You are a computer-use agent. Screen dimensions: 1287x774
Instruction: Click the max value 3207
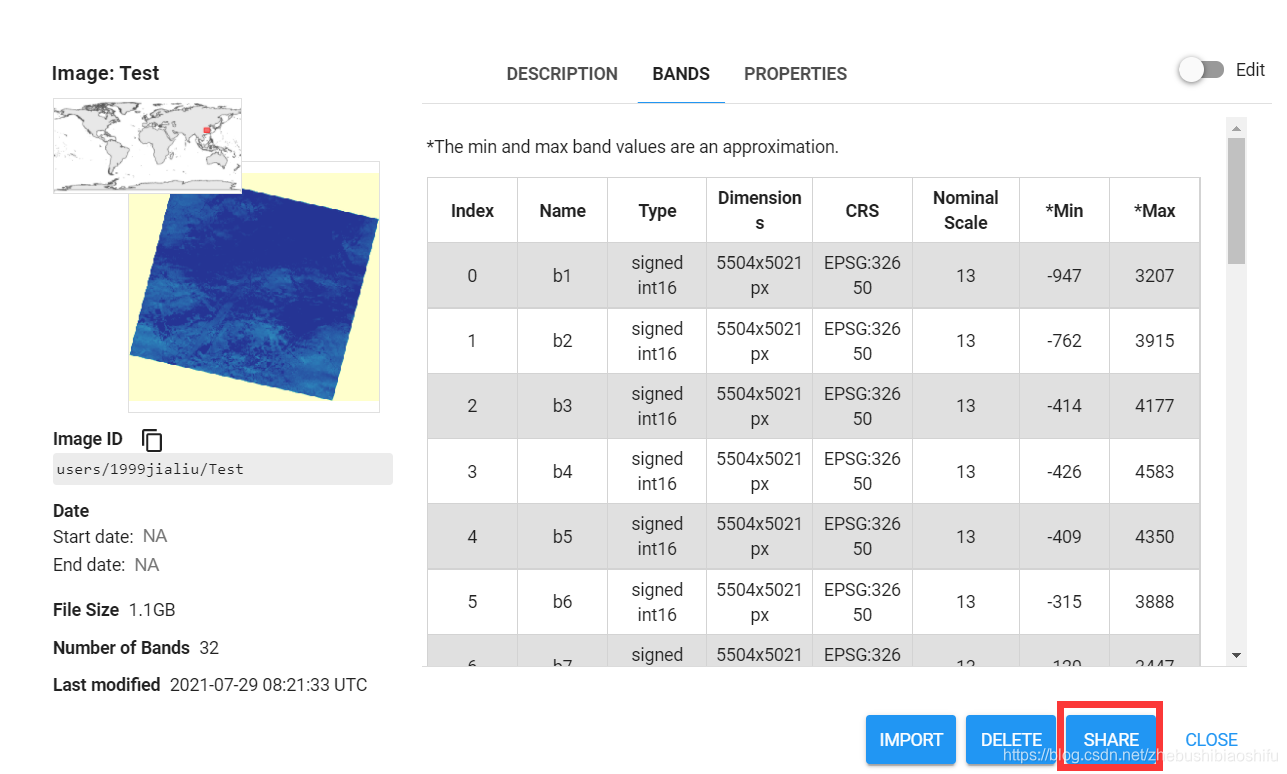point(1154,275)
